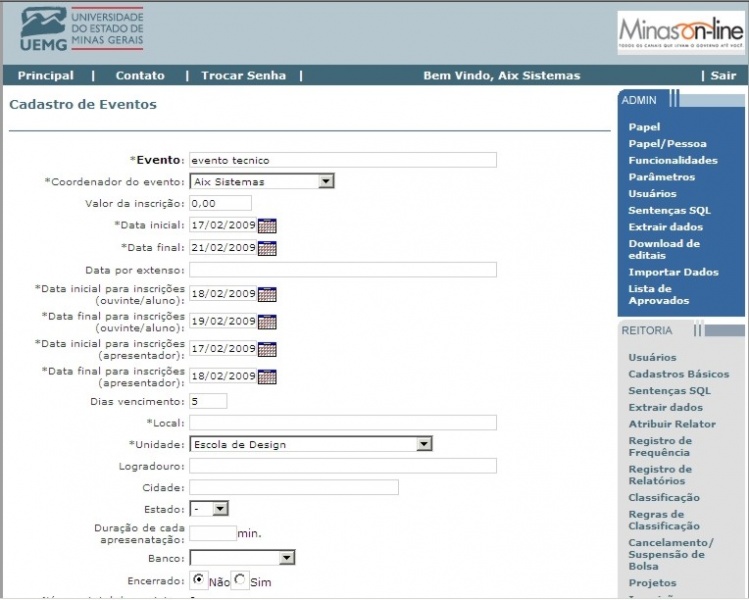Open Importar Dados link
Viewport: 749px width, 600px height.
674,272
